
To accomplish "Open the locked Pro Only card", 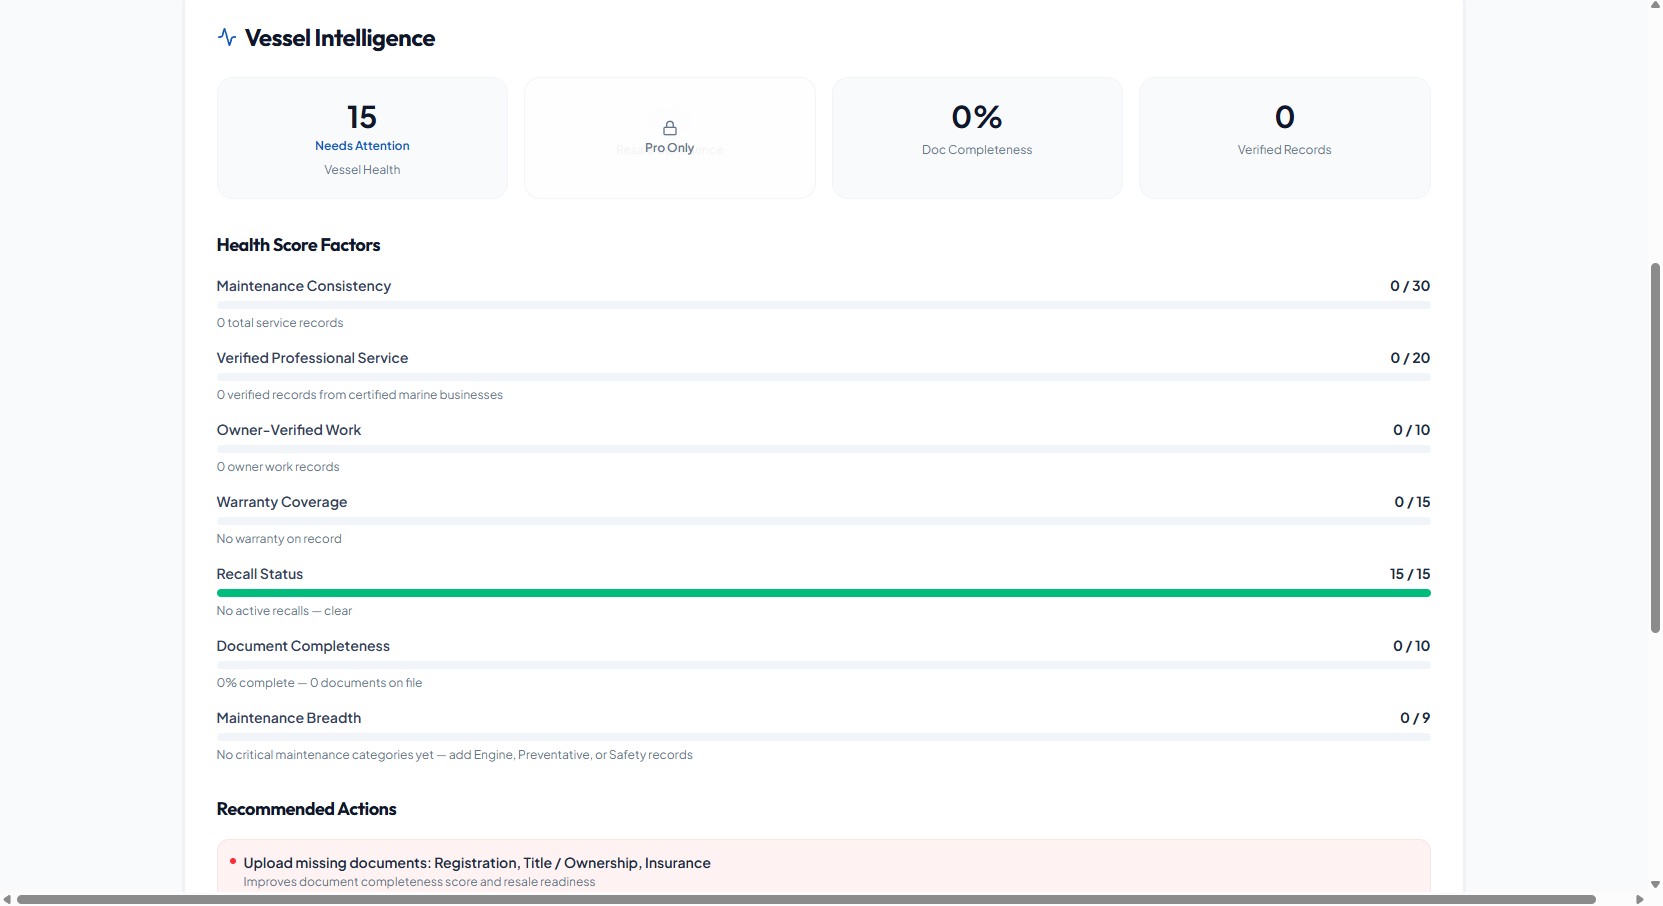I will pyautogui.click(x=670, y=138).
